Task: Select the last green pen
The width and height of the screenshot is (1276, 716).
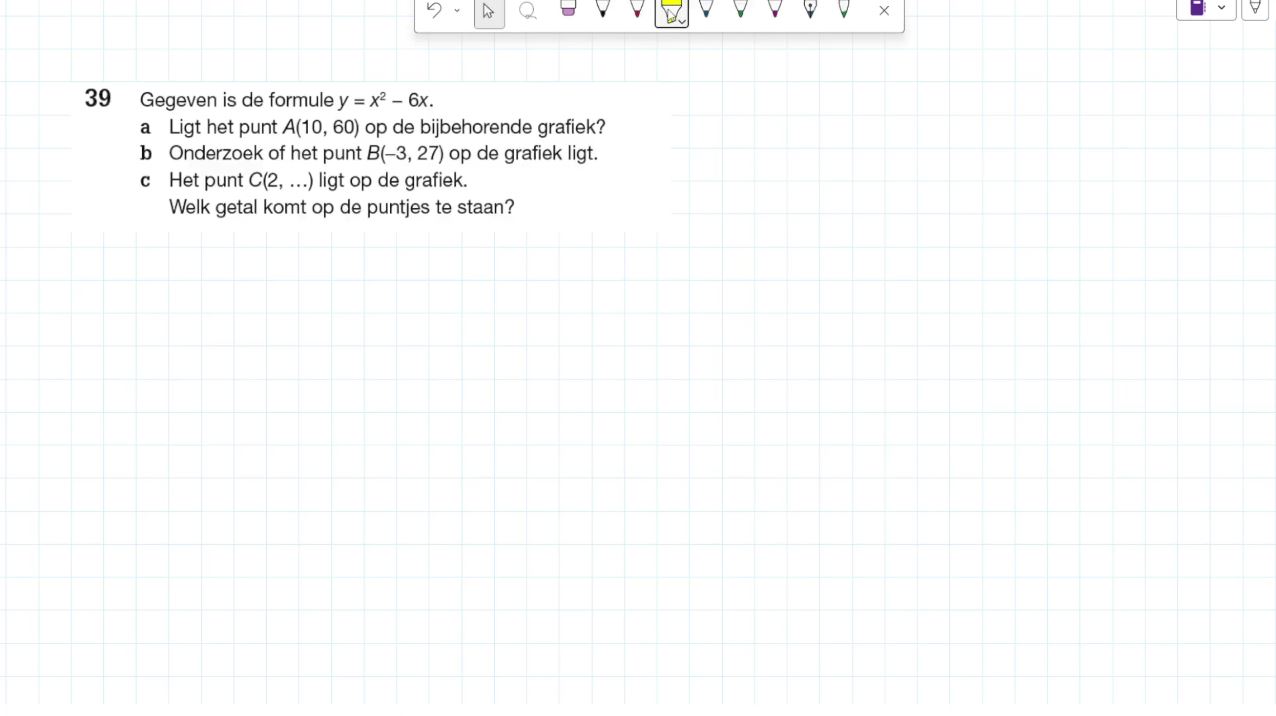Action: pyautogui.click(x=844, y=9)
